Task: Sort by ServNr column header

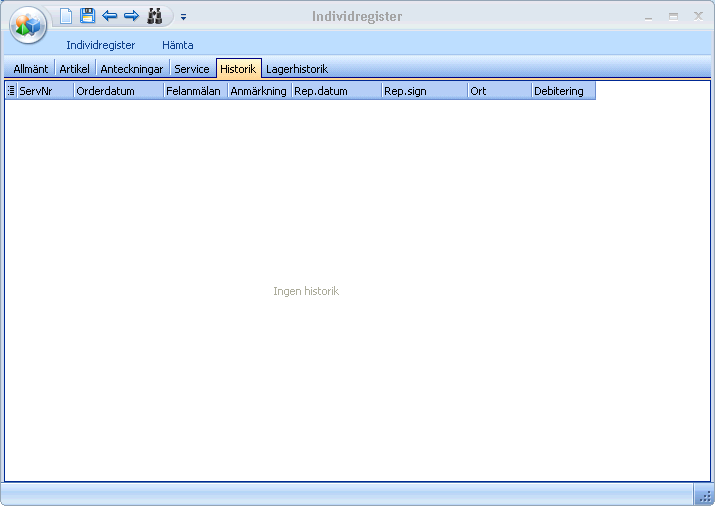Action: point(45,91)
